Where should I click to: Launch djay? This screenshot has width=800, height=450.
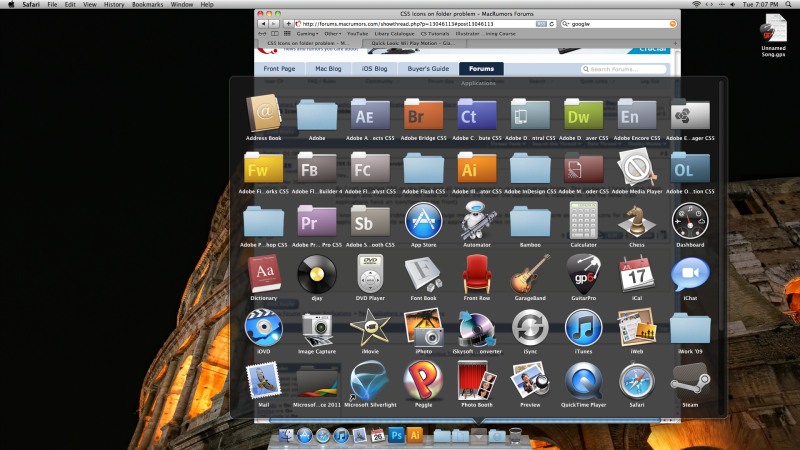pos(317,274)
